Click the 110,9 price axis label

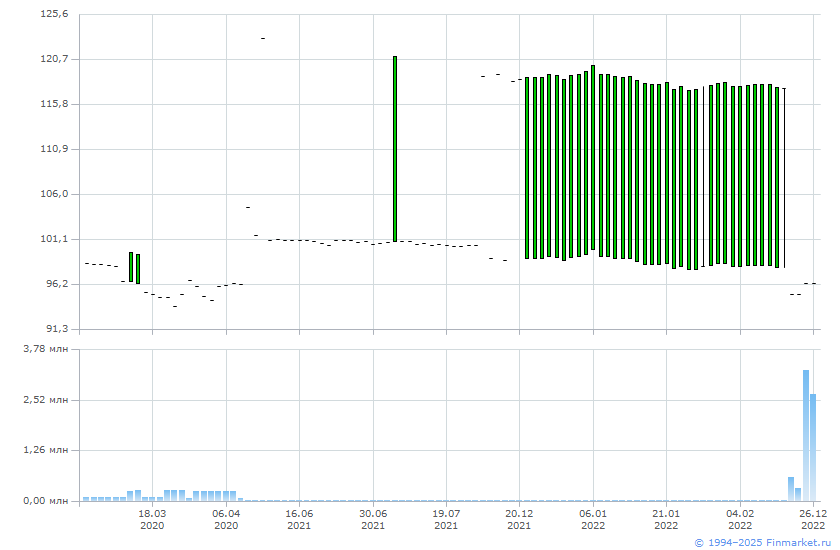tap(54, 148)
